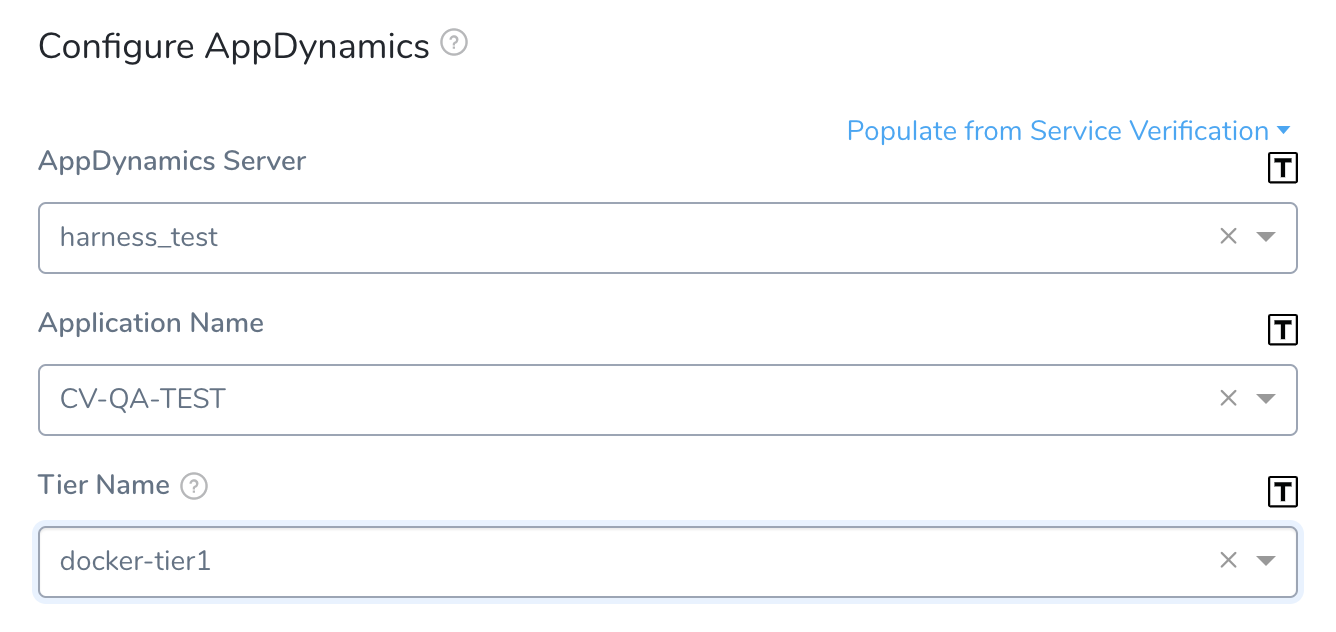
Task: Clear the harness_test selection with X
Action: coord(1228,237)
